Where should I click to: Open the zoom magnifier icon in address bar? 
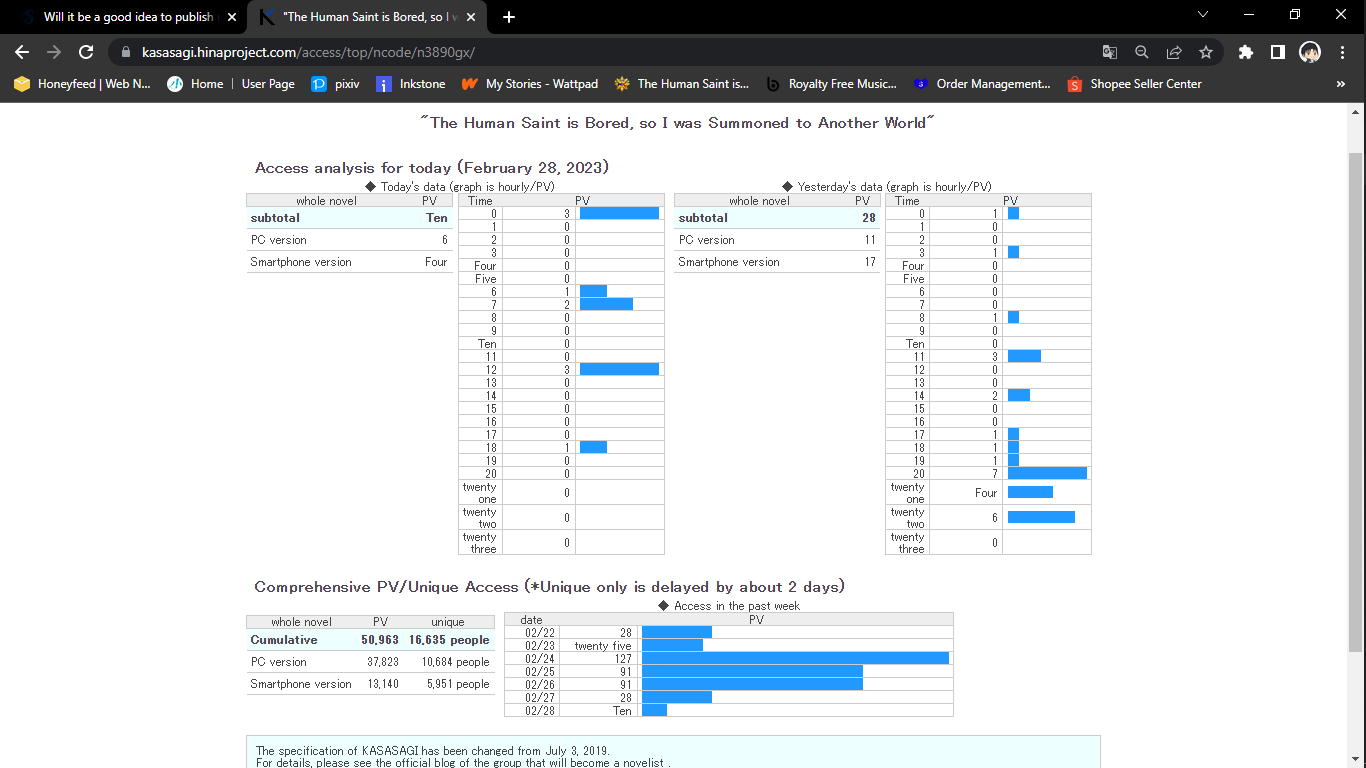pos(1141,52)
